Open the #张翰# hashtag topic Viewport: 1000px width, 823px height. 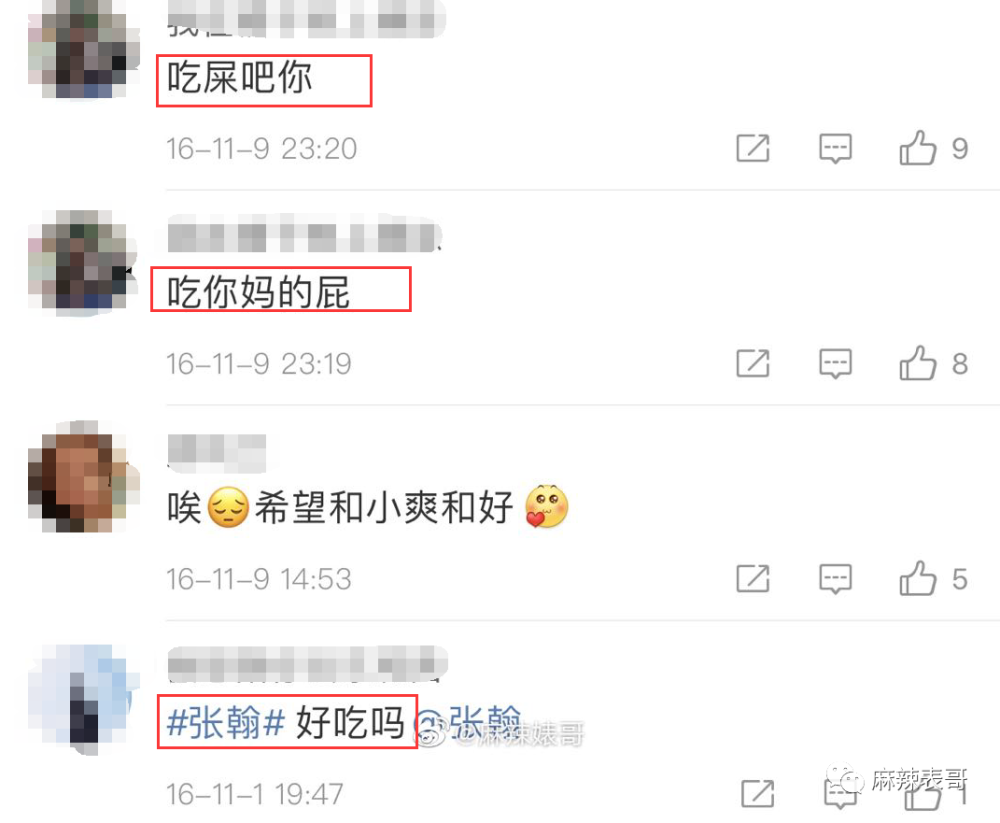[x=225, y=723]
